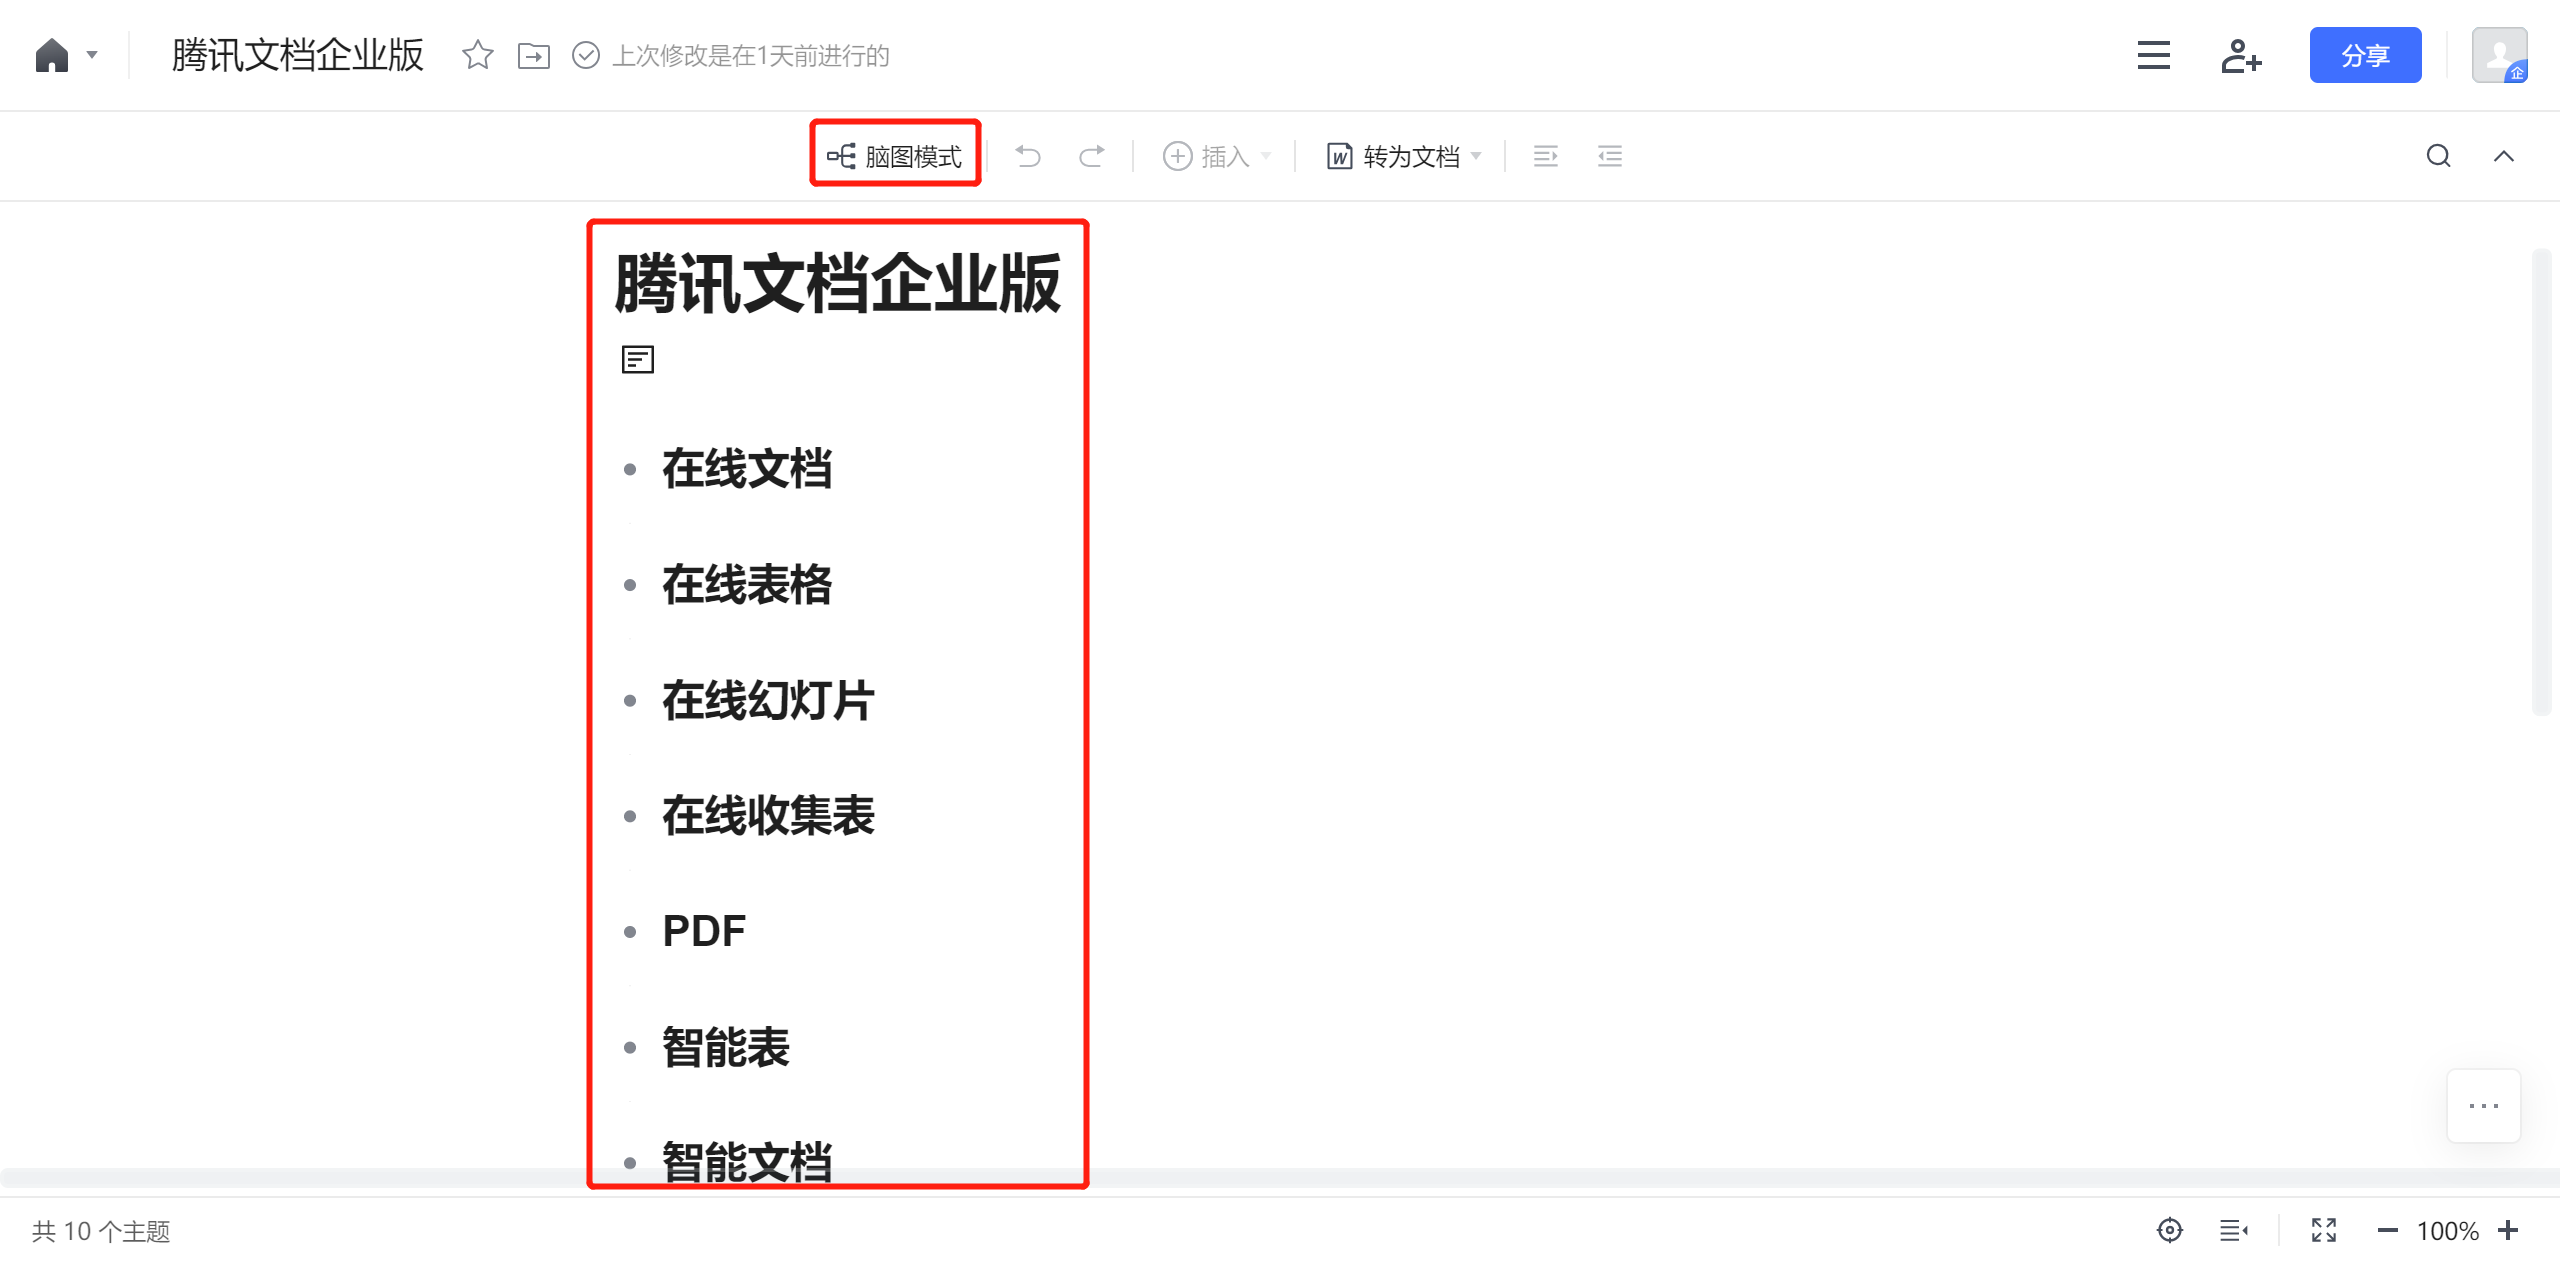Toggle the outline panel icon in status bar
This screenshot has height=1262, width=2560.
2233,1230
